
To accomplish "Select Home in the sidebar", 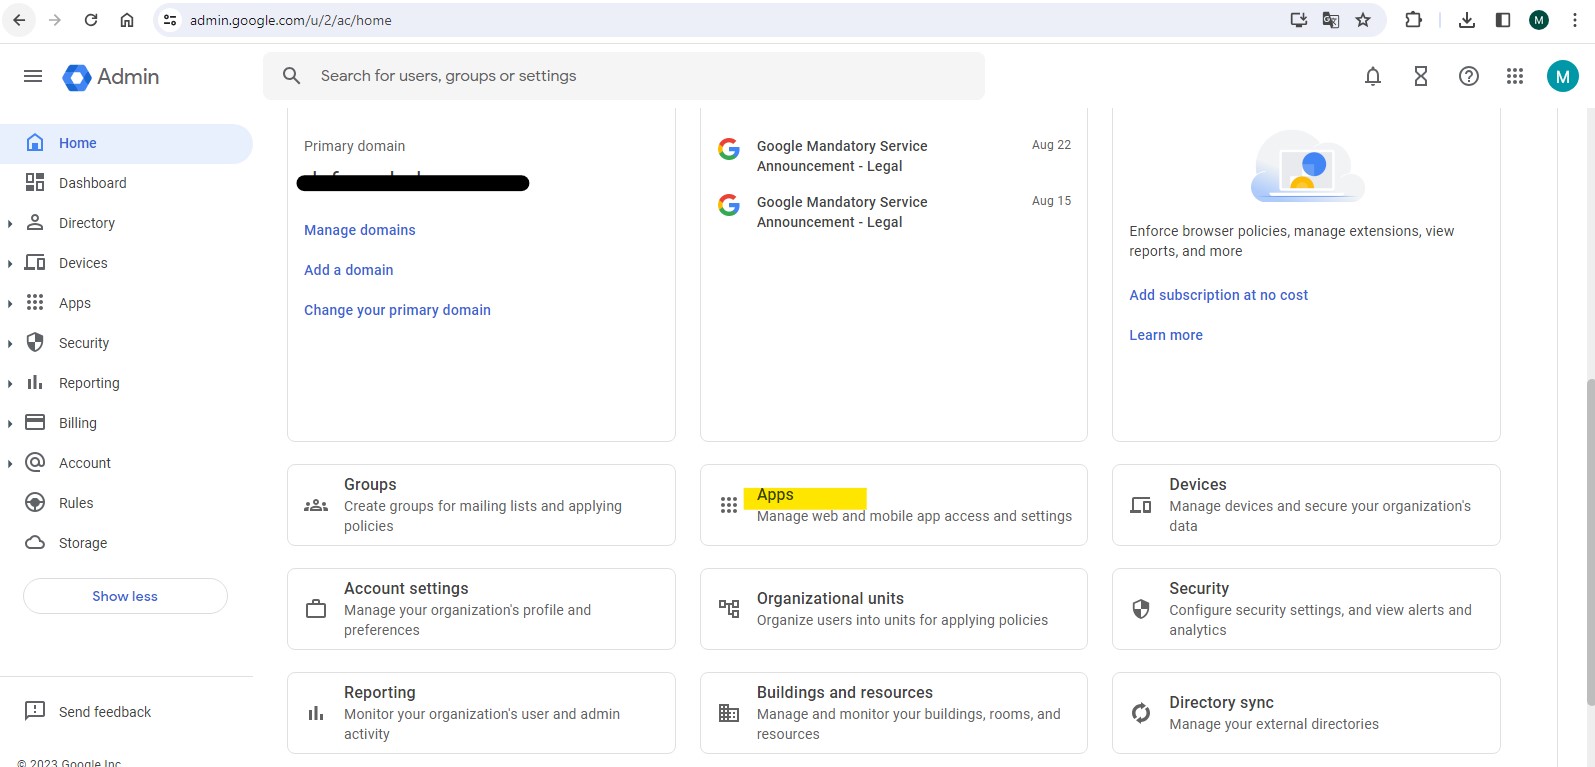I will tap(126, 143).
